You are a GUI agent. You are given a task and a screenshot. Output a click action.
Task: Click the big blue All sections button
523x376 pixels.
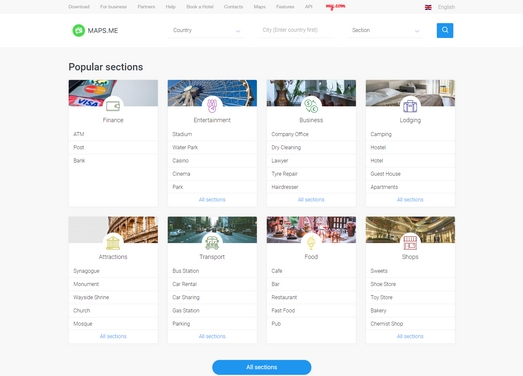point(262,367)
